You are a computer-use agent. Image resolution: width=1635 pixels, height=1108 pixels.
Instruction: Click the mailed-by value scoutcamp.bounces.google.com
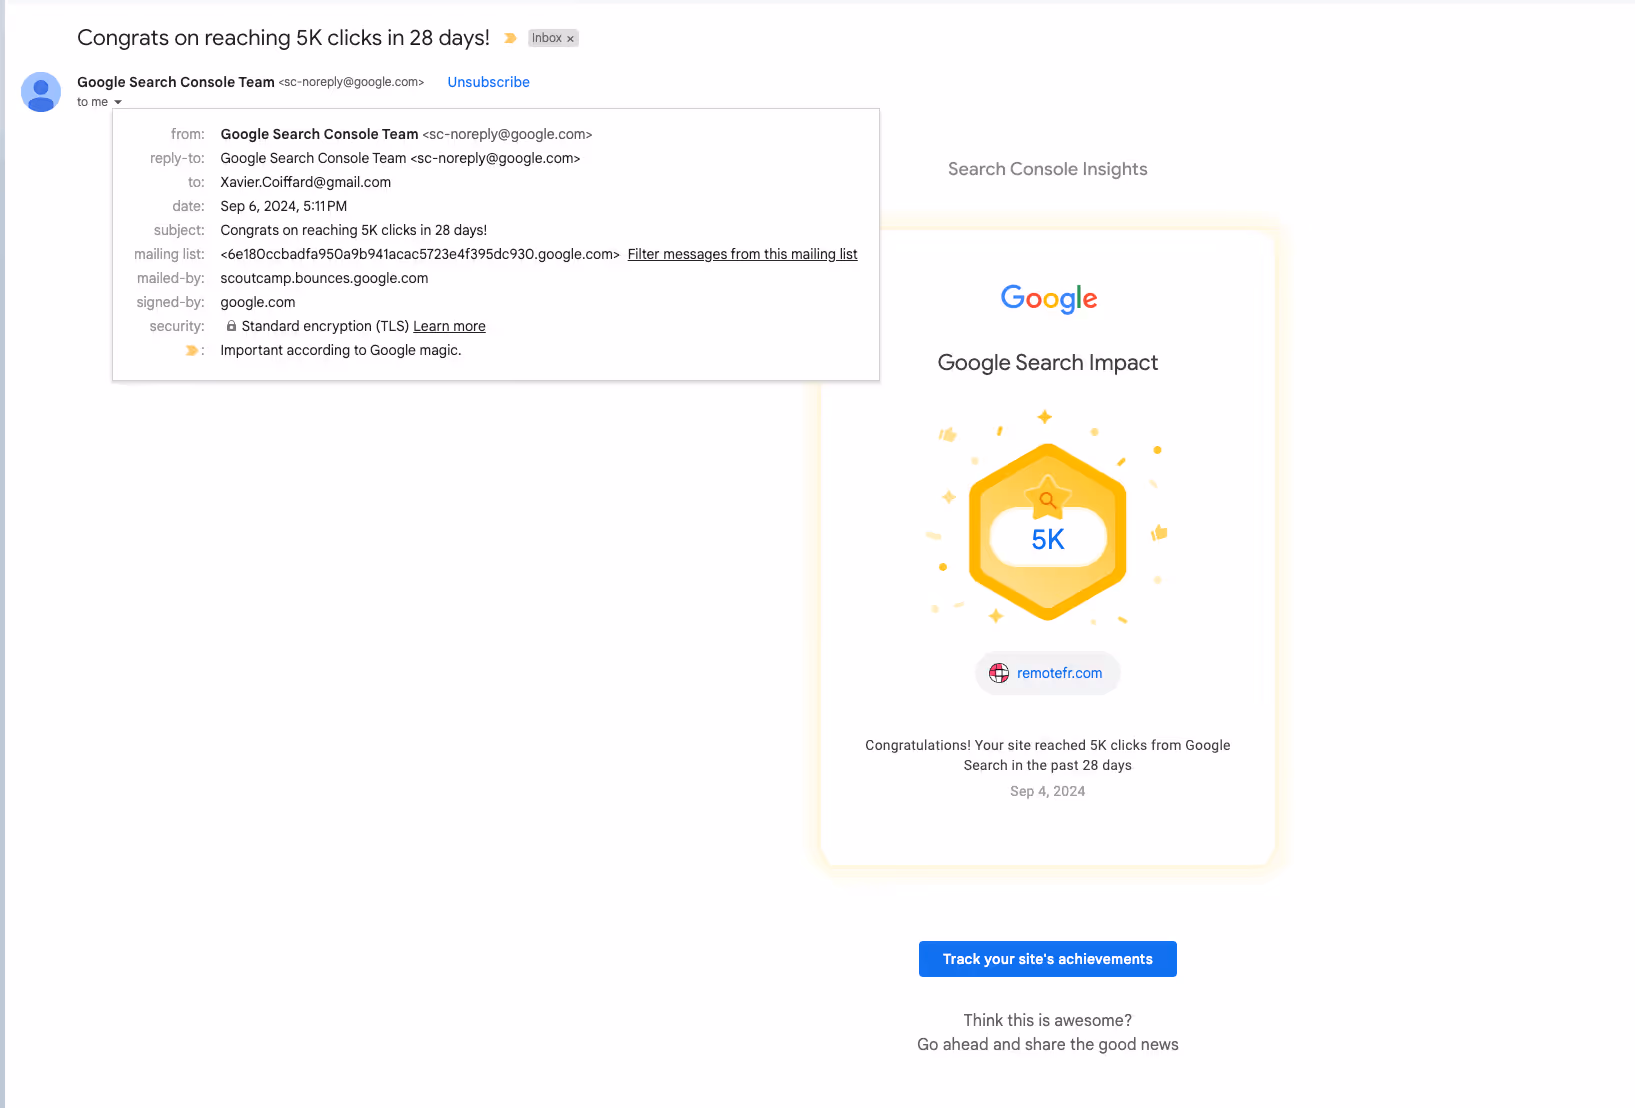(324, 278)
